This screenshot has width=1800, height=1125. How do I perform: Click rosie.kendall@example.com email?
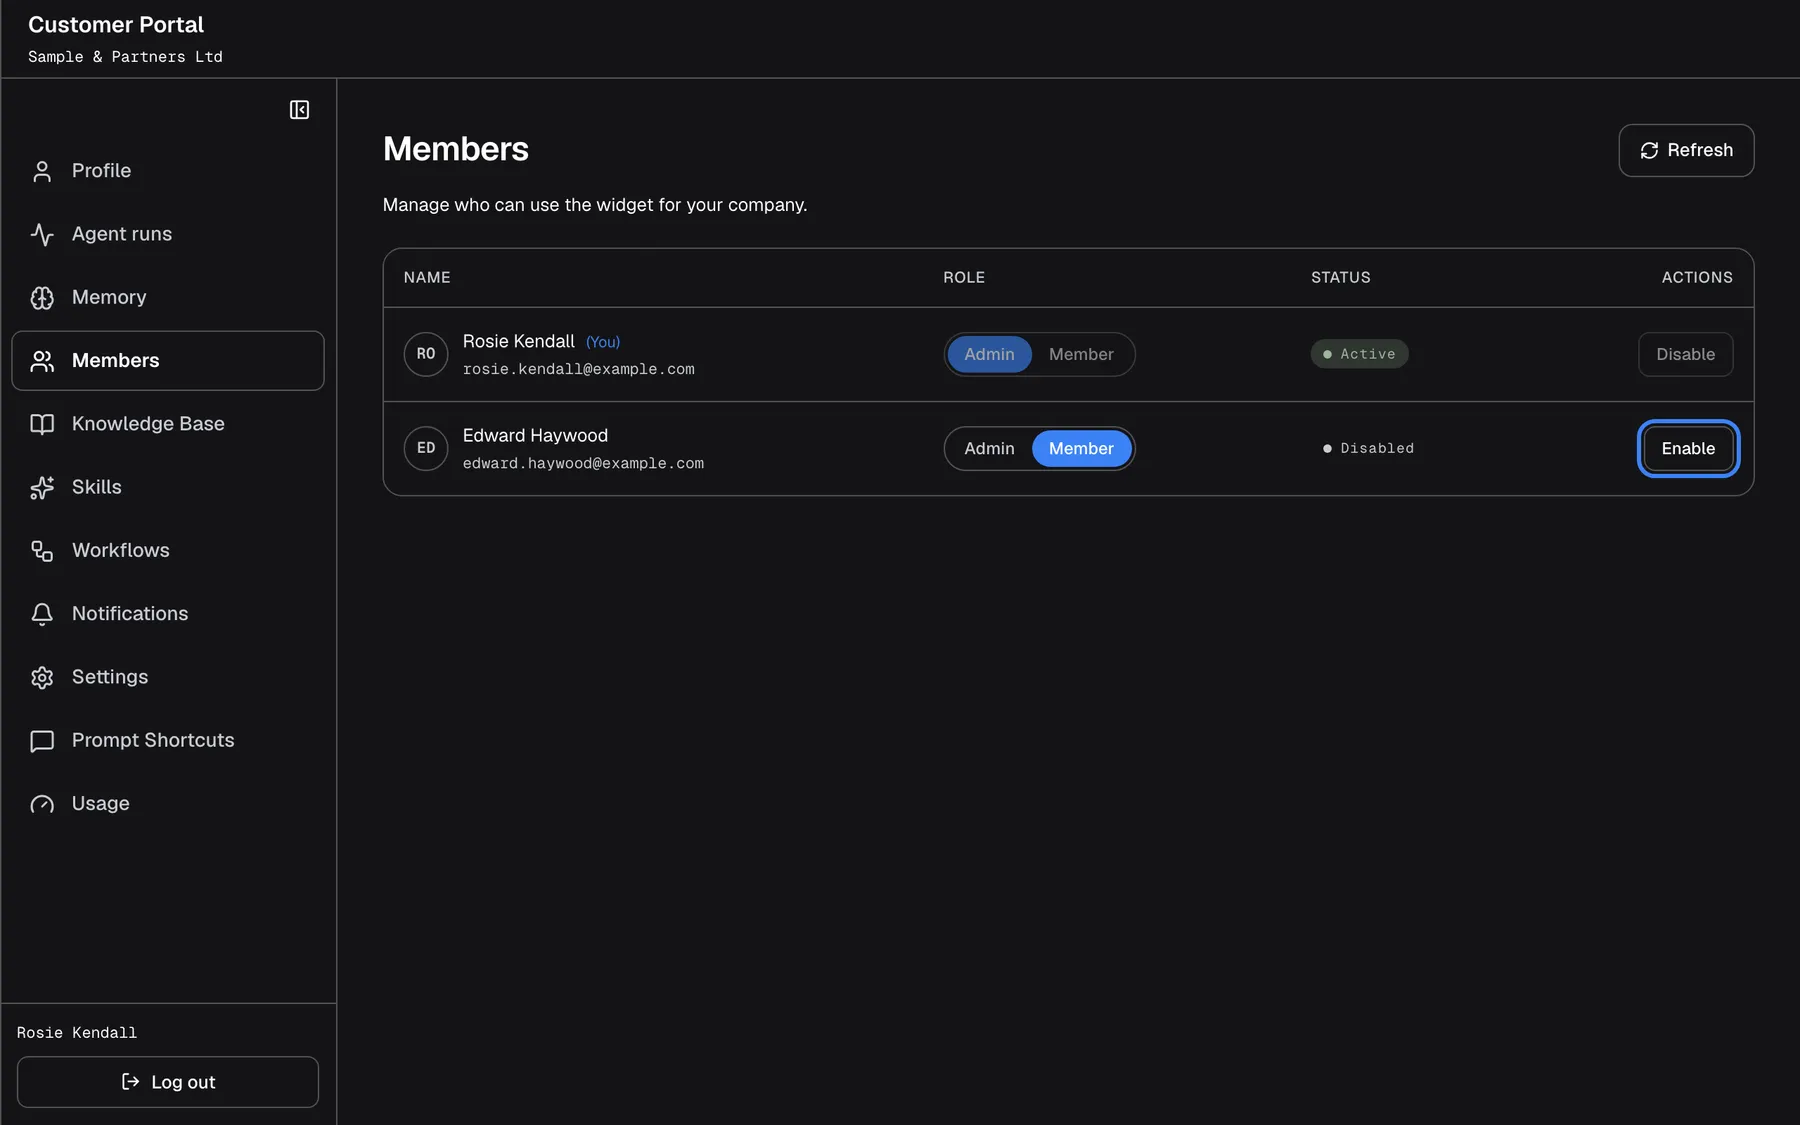578,369
